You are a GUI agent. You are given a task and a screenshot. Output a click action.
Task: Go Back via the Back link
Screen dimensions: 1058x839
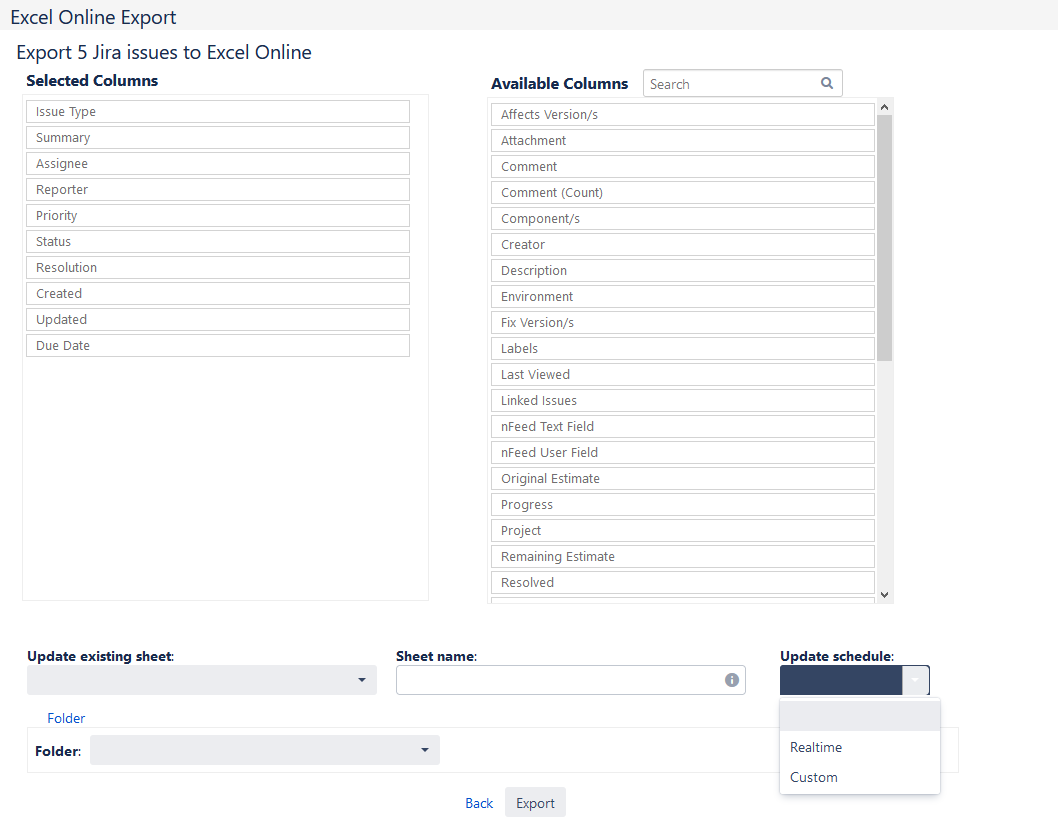pyautogui.click(x=479, y=803)
